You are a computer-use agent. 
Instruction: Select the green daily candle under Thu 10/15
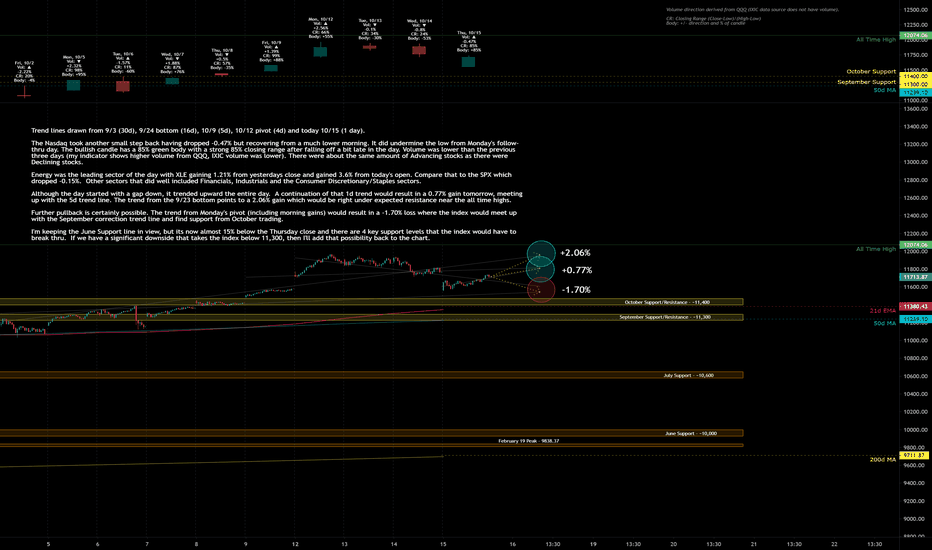(468, 61)
